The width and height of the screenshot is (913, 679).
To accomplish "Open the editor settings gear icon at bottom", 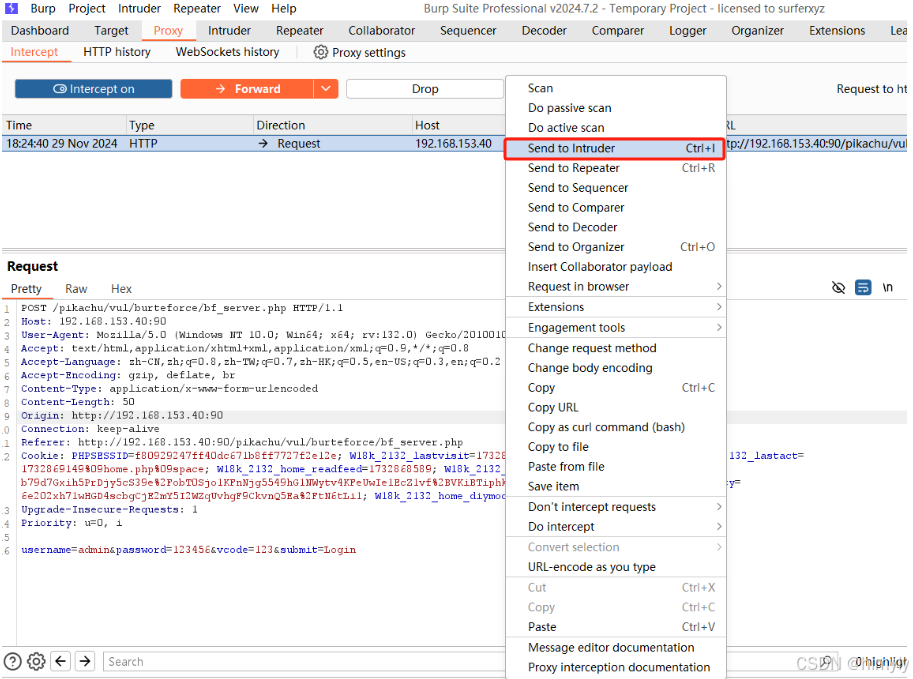I will [x=36, y=662].
